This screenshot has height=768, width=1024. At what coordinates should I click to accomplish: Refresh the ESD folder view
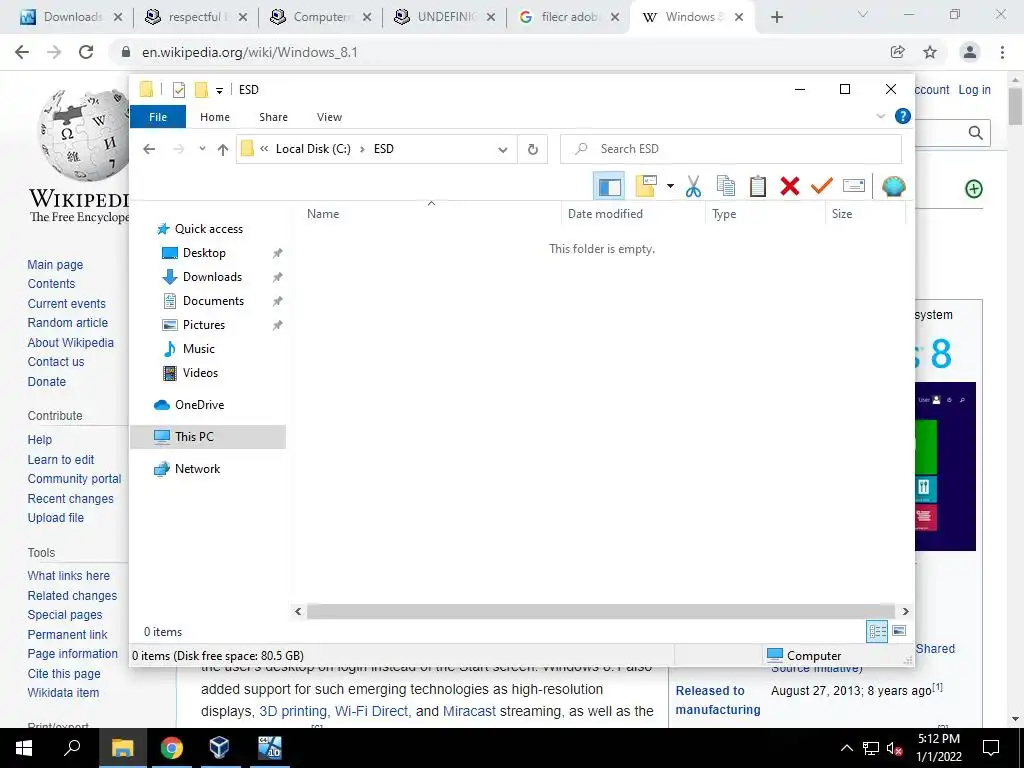532,150
